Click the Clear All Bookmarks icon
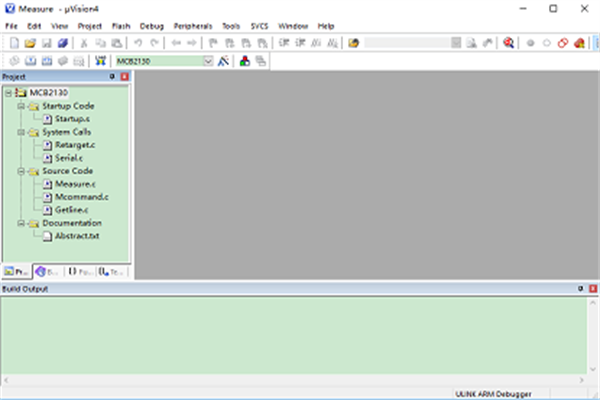The width and height of the screenshot is (600, 400). click(262, 43)
